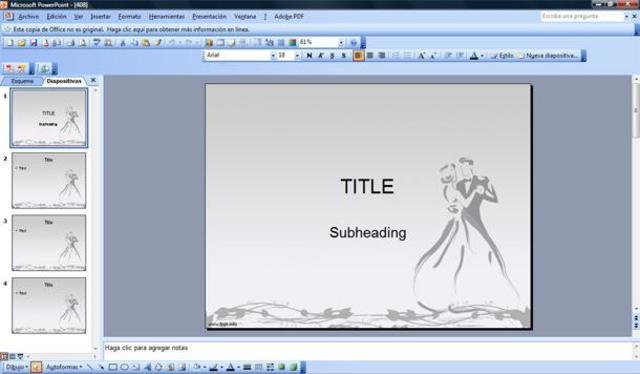Select slide 3 thumbnail
Screen dimensions: 640x374
coord(49,243)
